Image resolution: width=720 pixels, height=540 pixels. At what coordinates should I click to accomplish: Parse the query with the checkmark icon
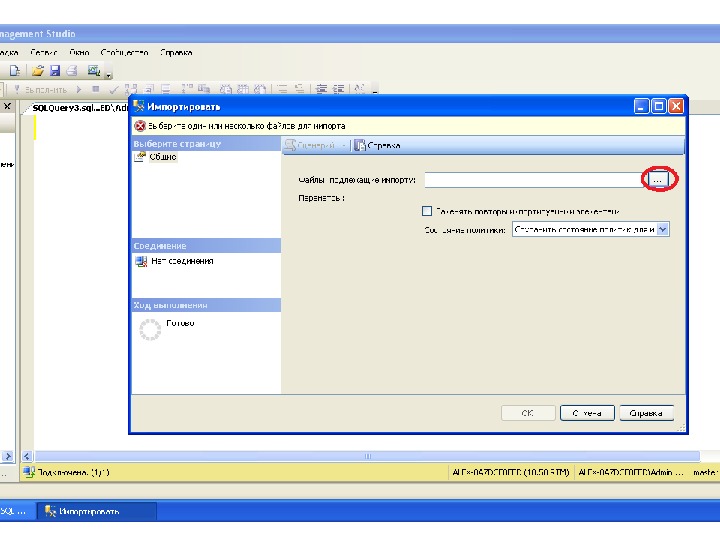coord(113,90)
